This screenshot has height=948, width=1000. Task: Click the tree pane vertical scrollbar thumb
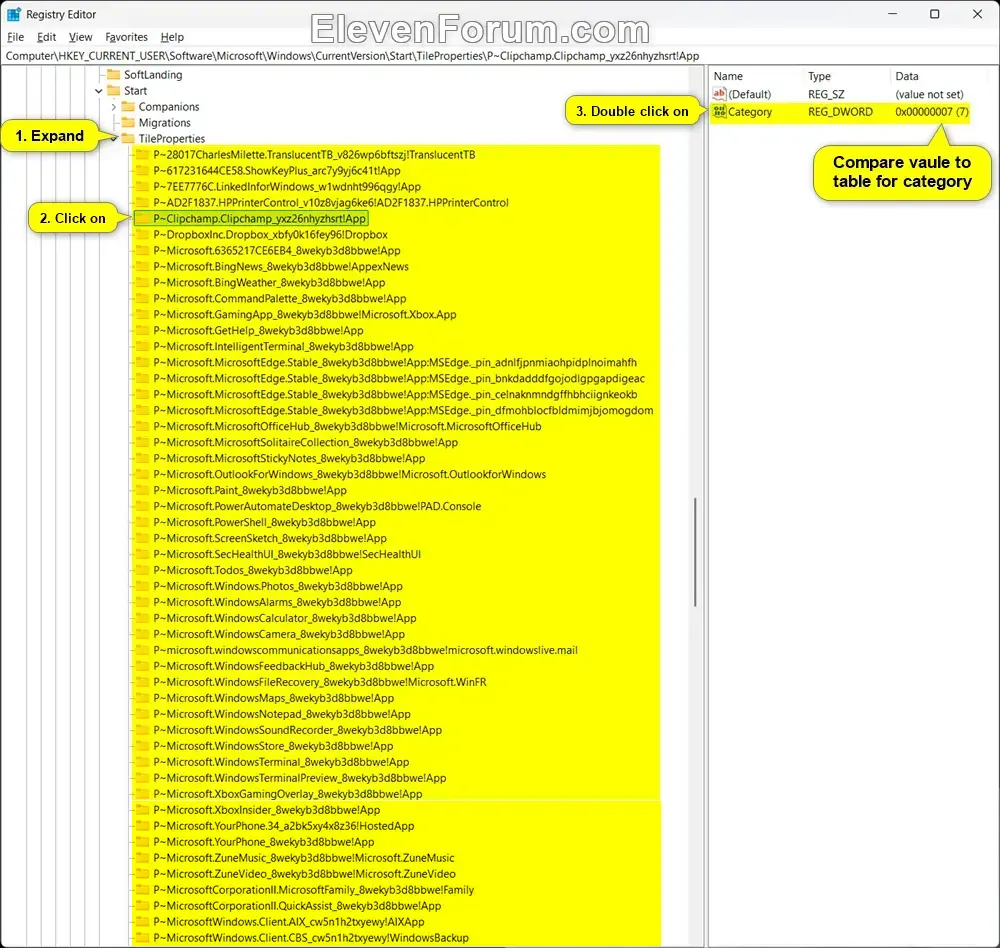(695, 552)
